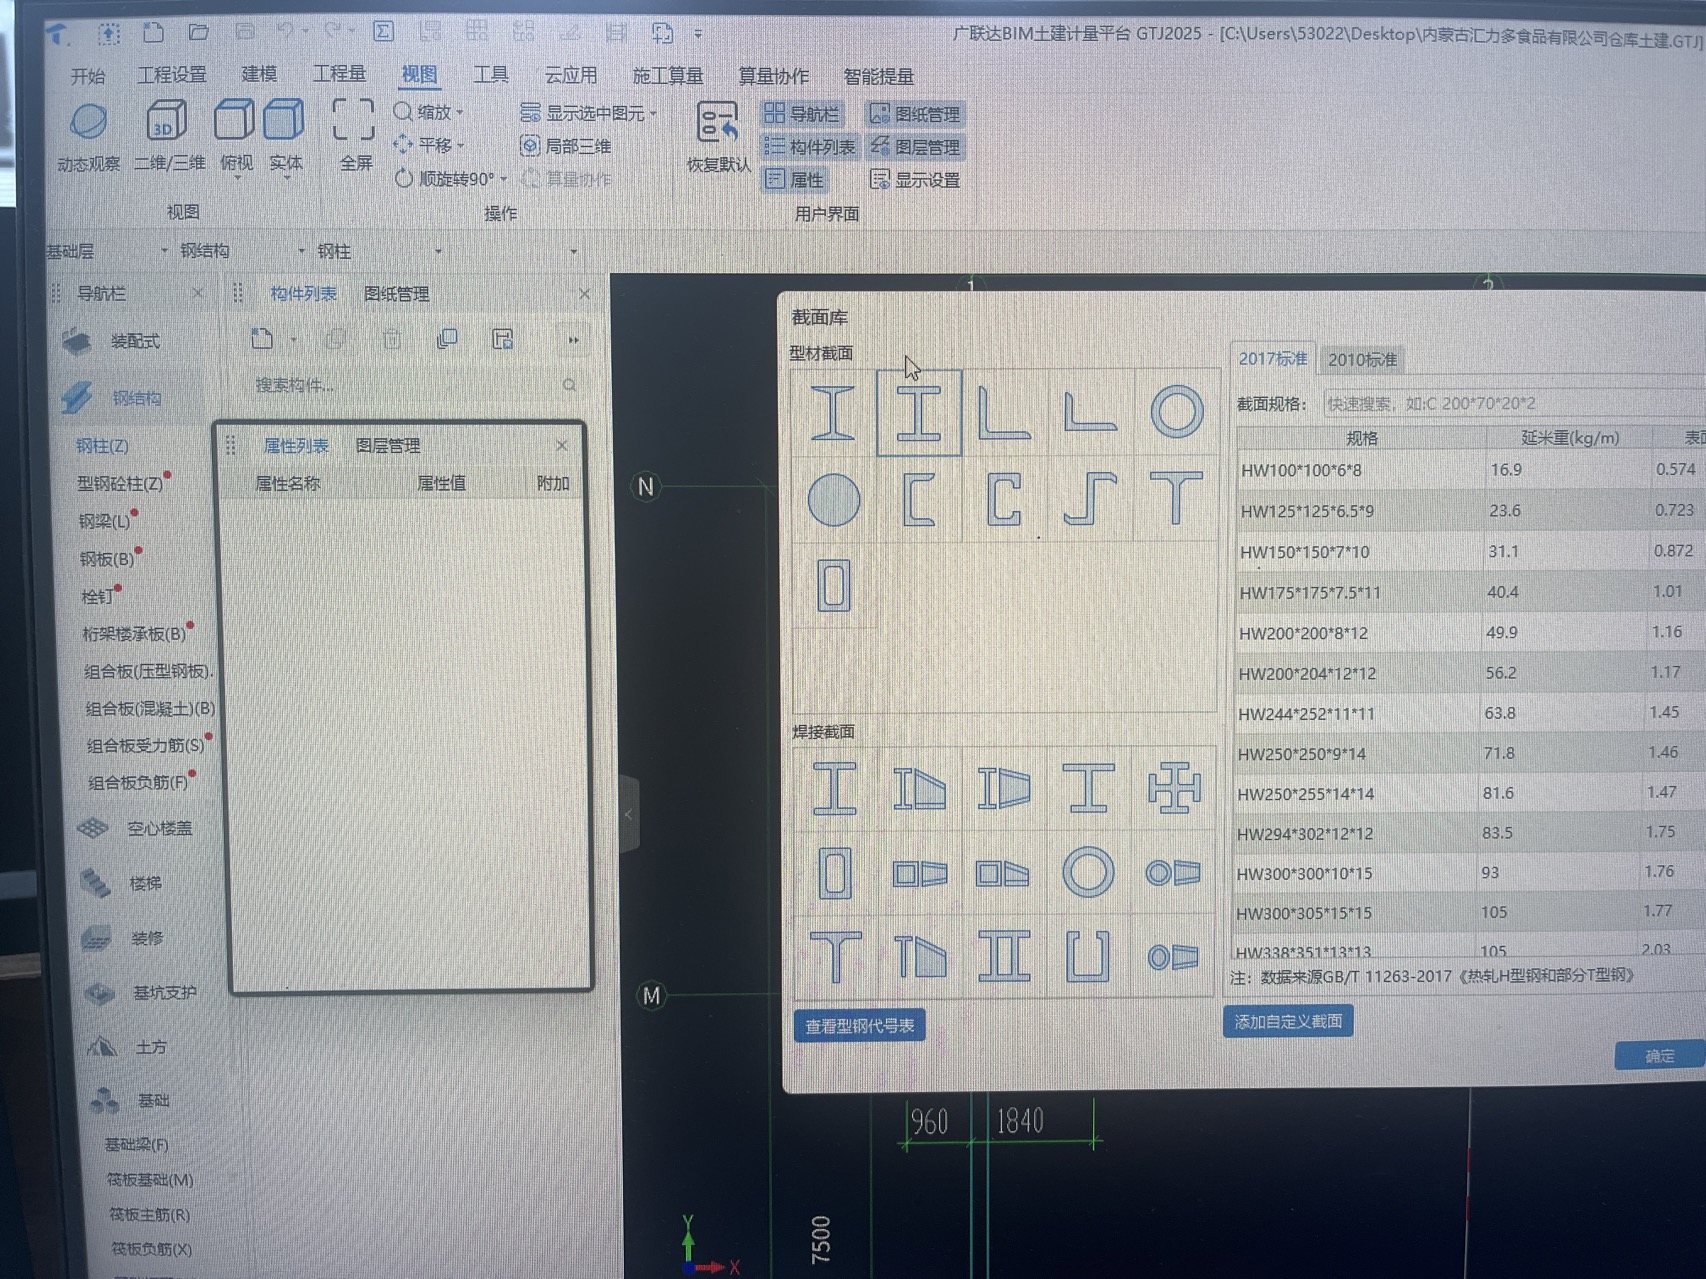Close the 导航栏 panel
The height and width of the screenshot is (1279, 1706).
pyautogui.click(x=198, y=292)
